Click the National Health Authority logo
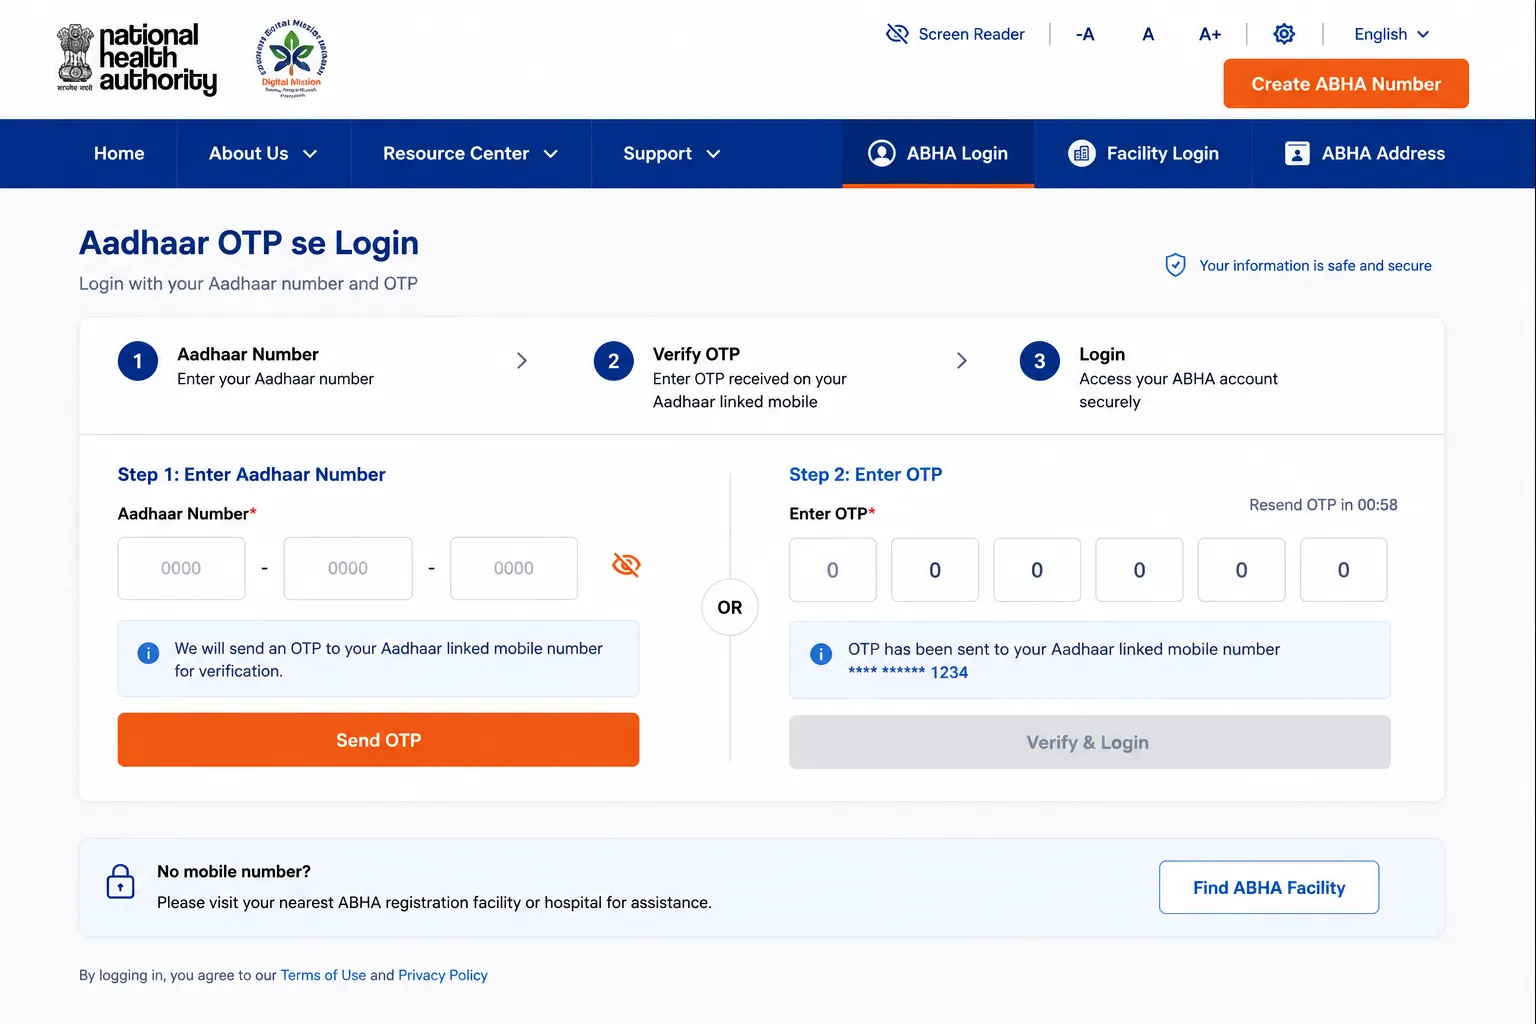 (x=137, y=59)
